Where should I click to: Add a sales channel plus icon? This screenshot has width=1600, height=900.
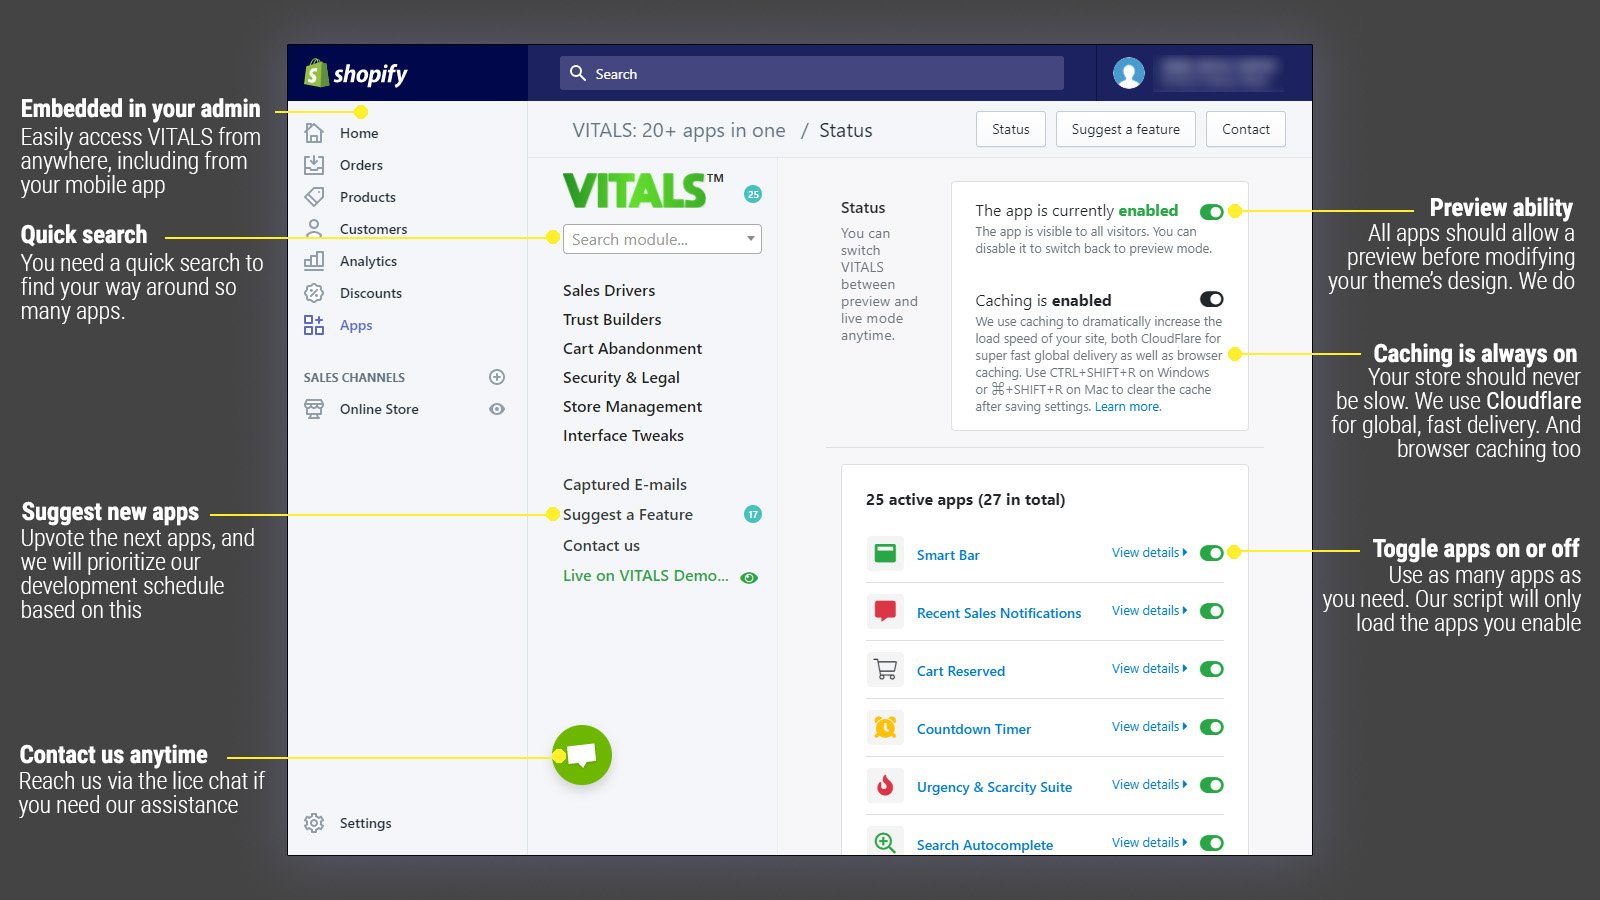497,377
